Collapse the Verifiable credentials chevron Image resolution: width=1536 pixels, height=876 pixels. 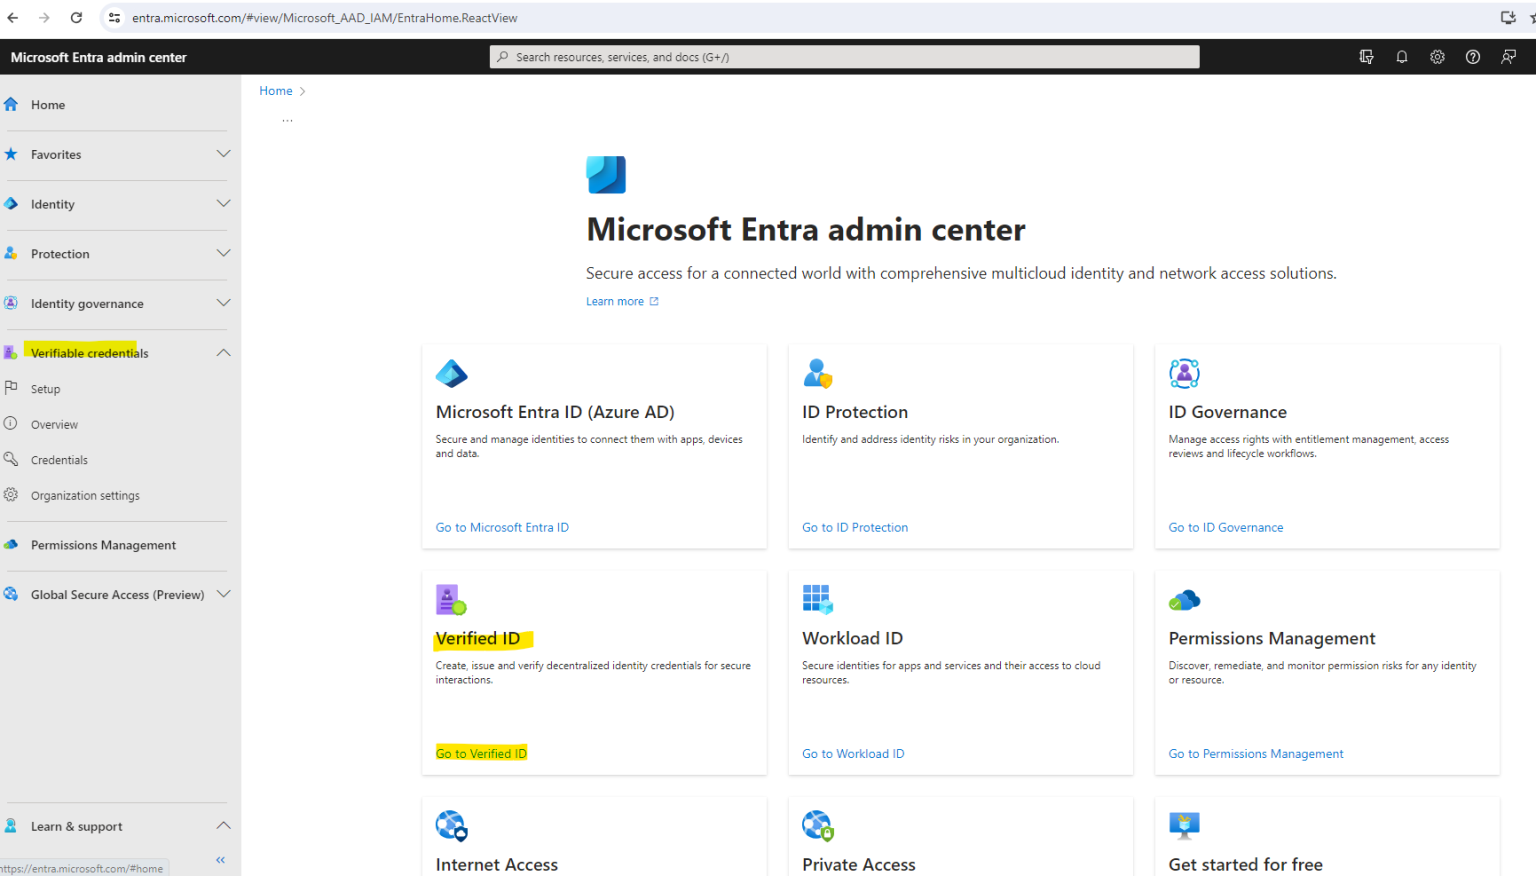pyautogui.click(x=223, y=353)
